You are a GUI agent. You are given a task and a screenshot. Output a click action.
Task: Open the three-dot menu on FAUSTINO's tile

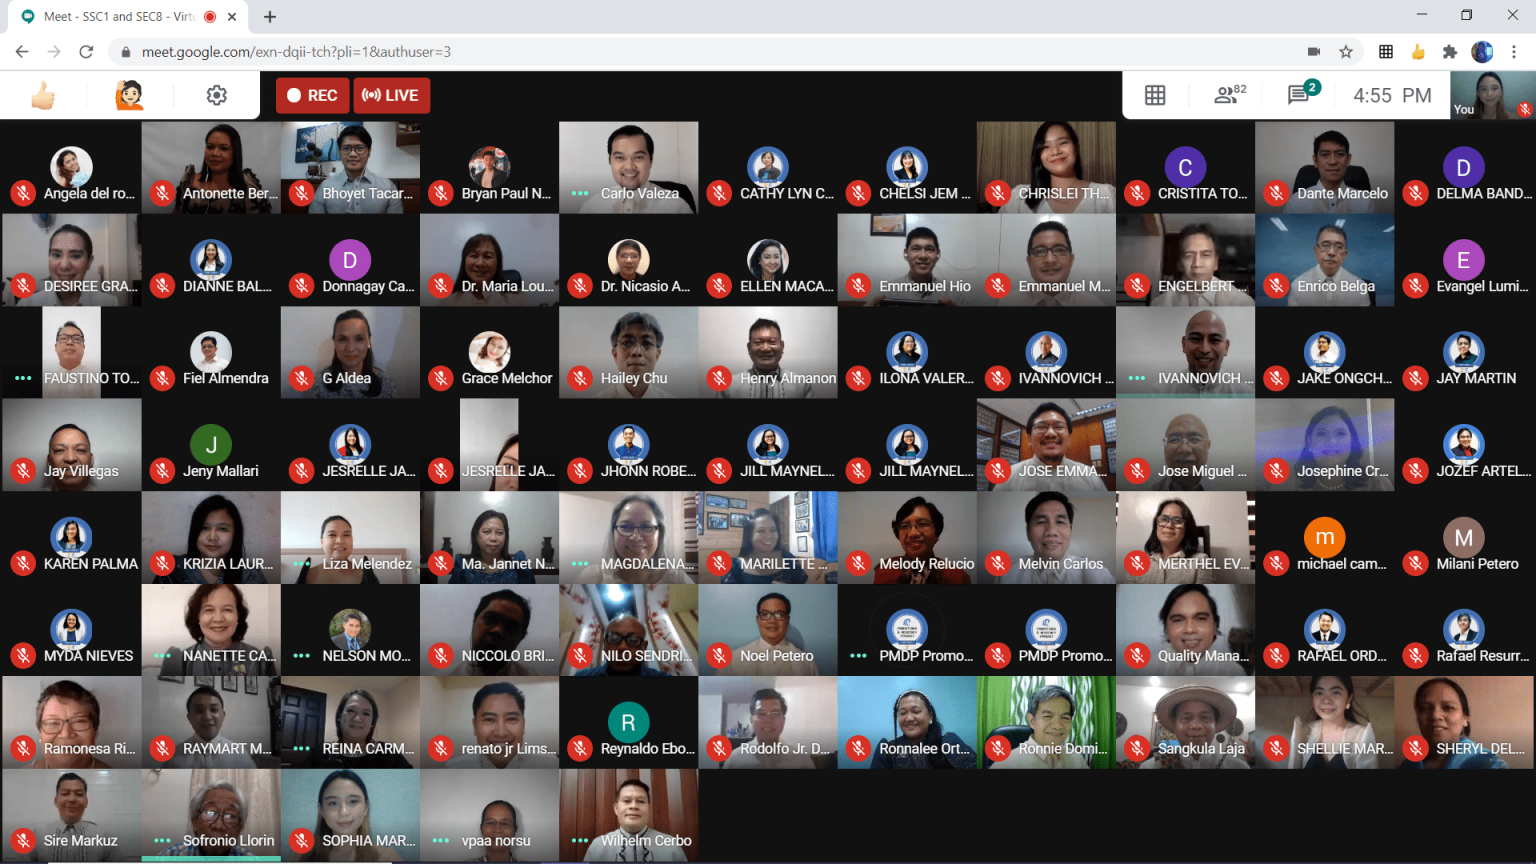(x=22, y=378)
